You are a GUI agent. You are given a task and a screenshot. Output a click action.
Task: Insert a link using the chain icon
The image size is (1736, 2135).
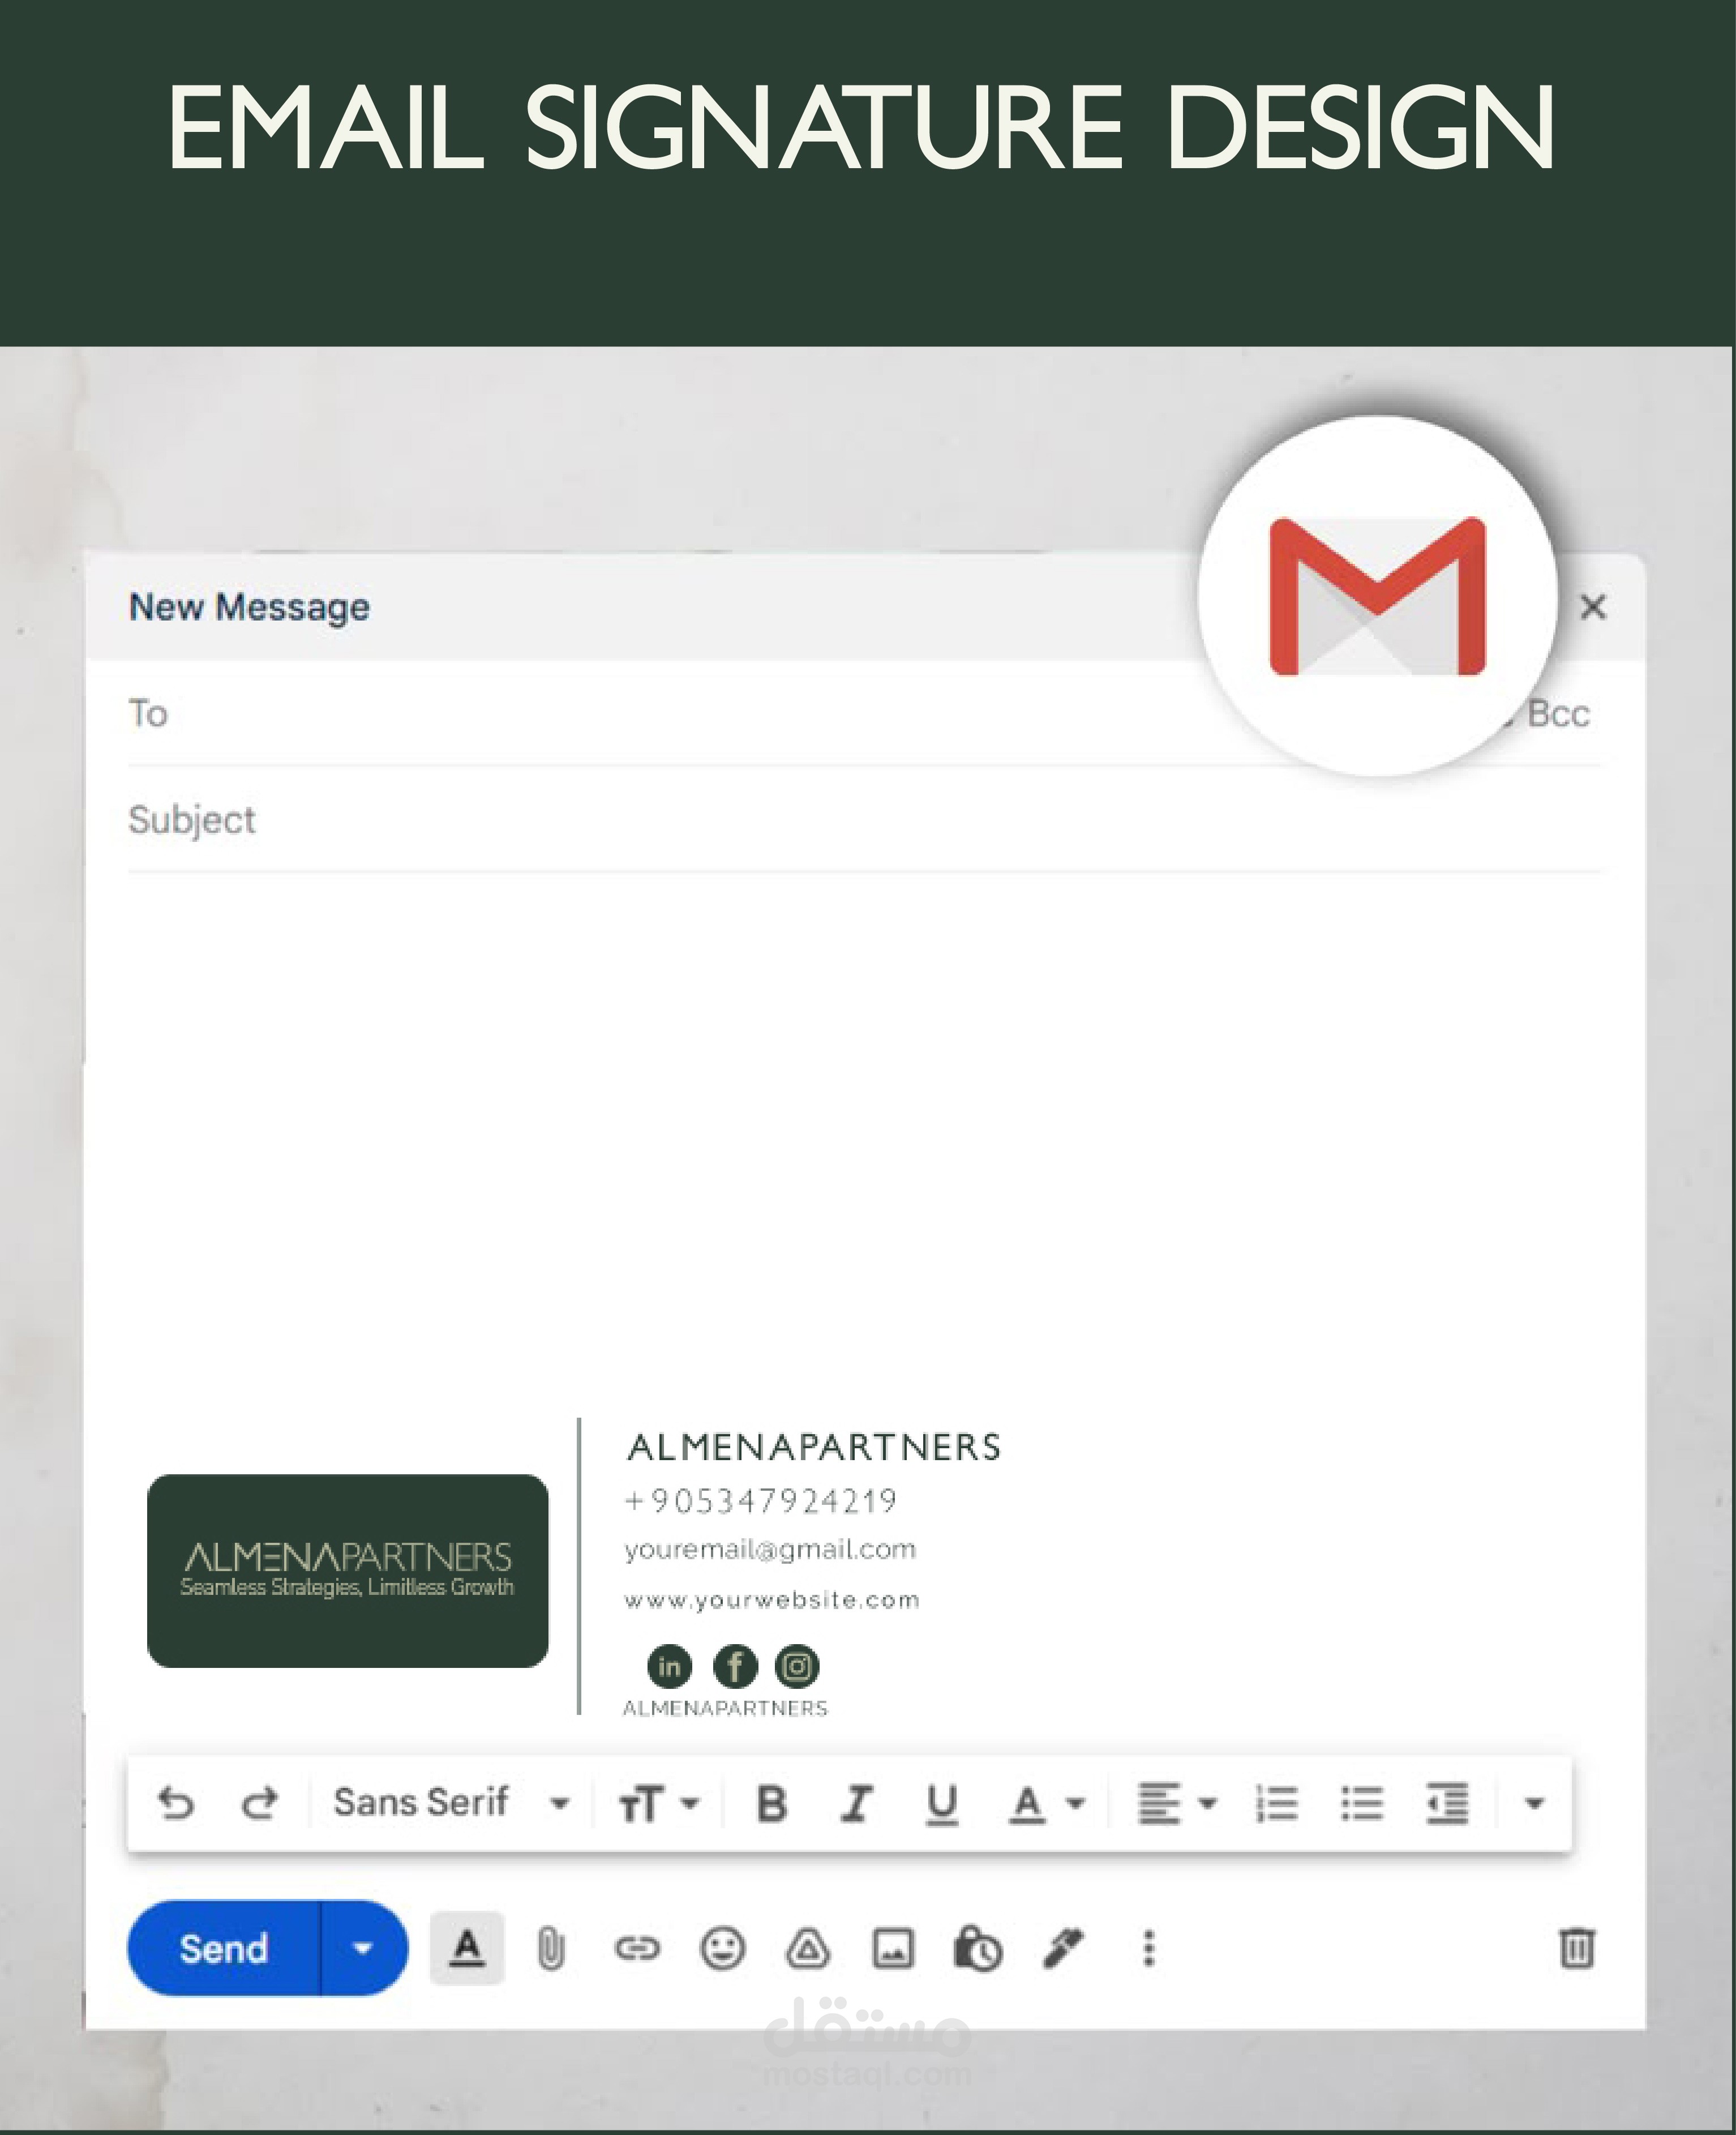(637, 1949)
